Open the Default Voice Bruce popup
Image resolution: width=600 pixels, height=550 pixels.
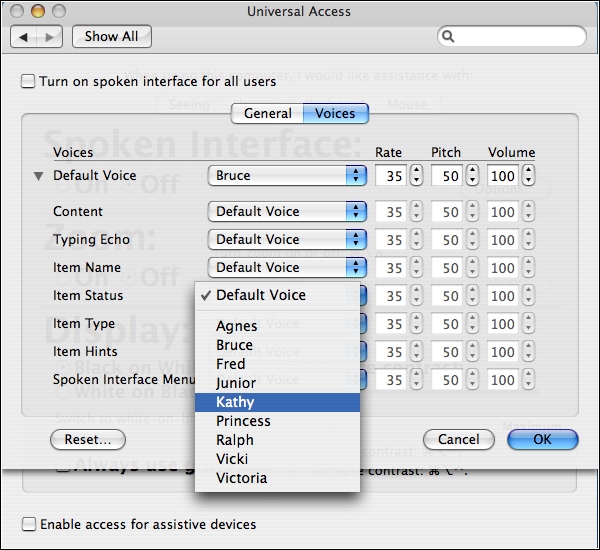(287, 176)
